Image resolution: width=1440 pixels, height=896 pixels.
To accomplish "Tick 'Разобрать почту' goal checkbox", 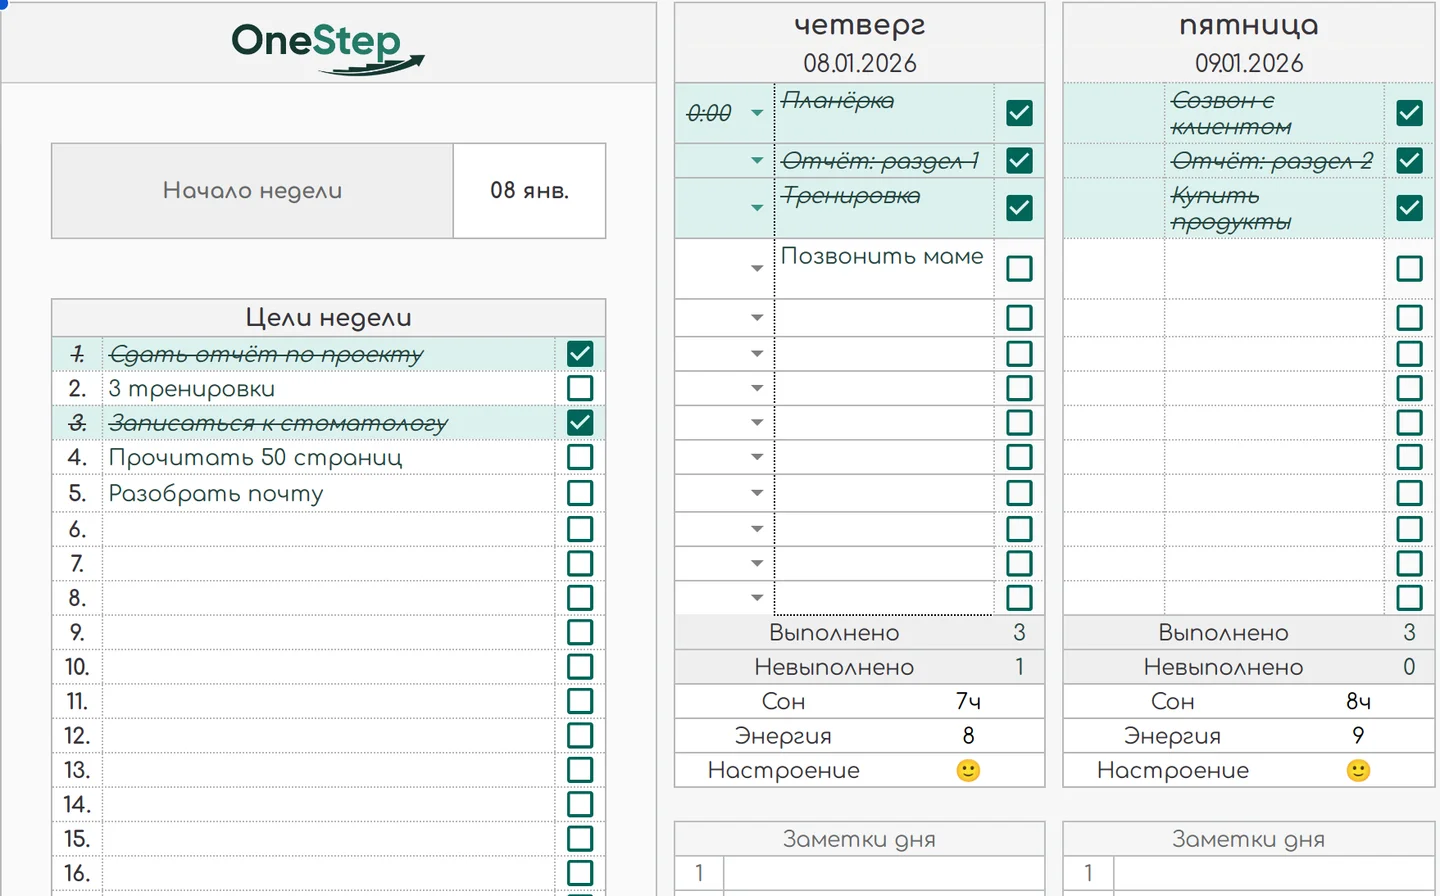I will [x=580, y=493].
